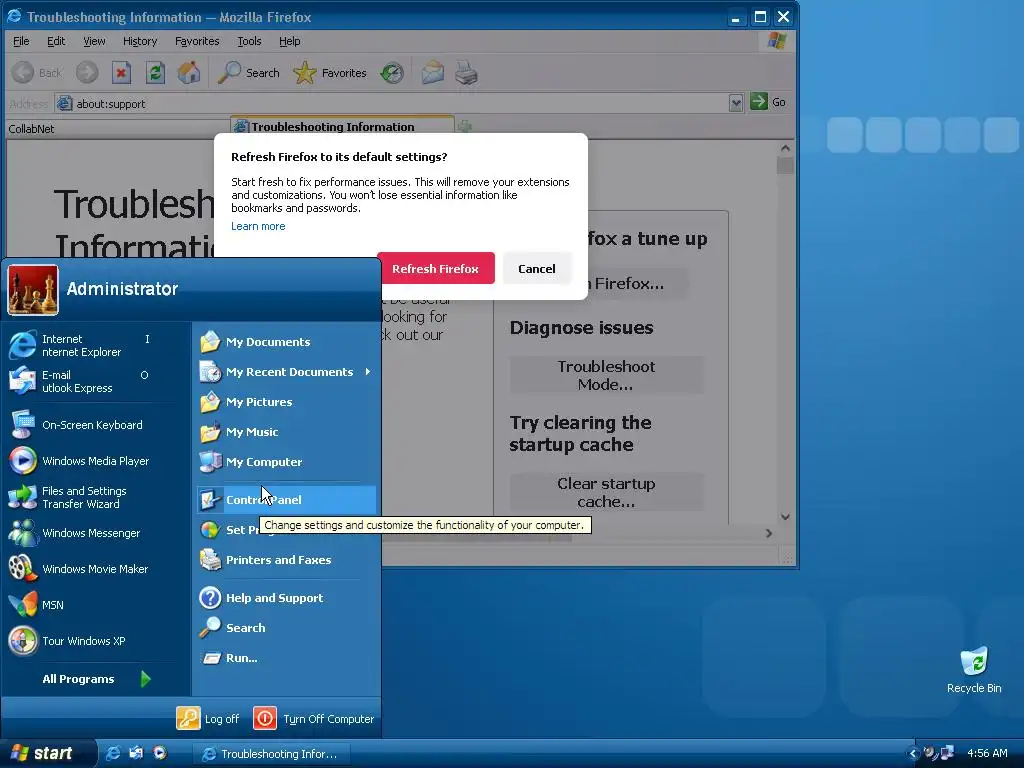Click Turn Off Computer button
Screen dimensions: 1024x768
tap(313, 718)
